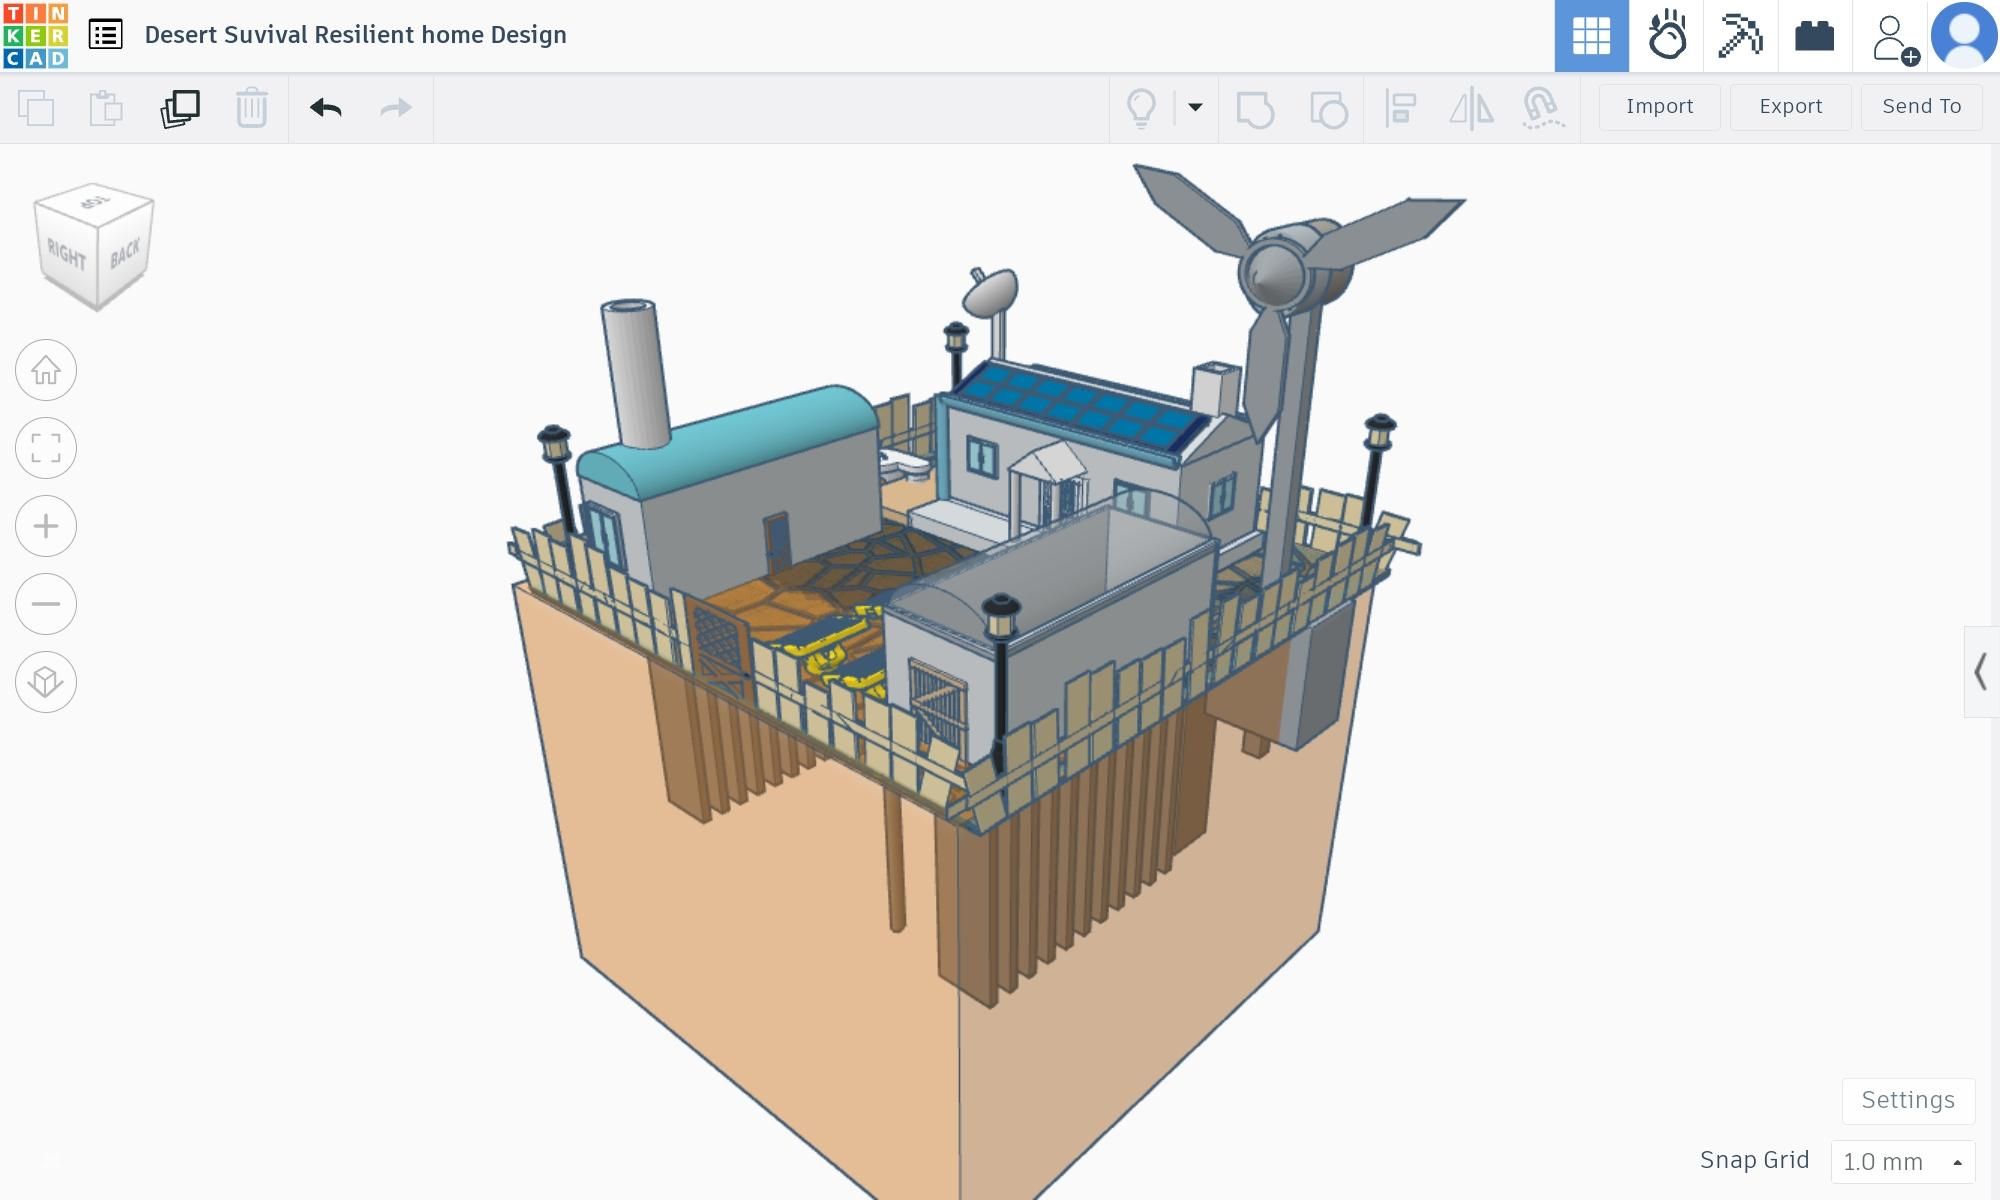Click the Import button
Image resolution: width=2000 pixels, height=1200 pixels.
coord(1659,106)
